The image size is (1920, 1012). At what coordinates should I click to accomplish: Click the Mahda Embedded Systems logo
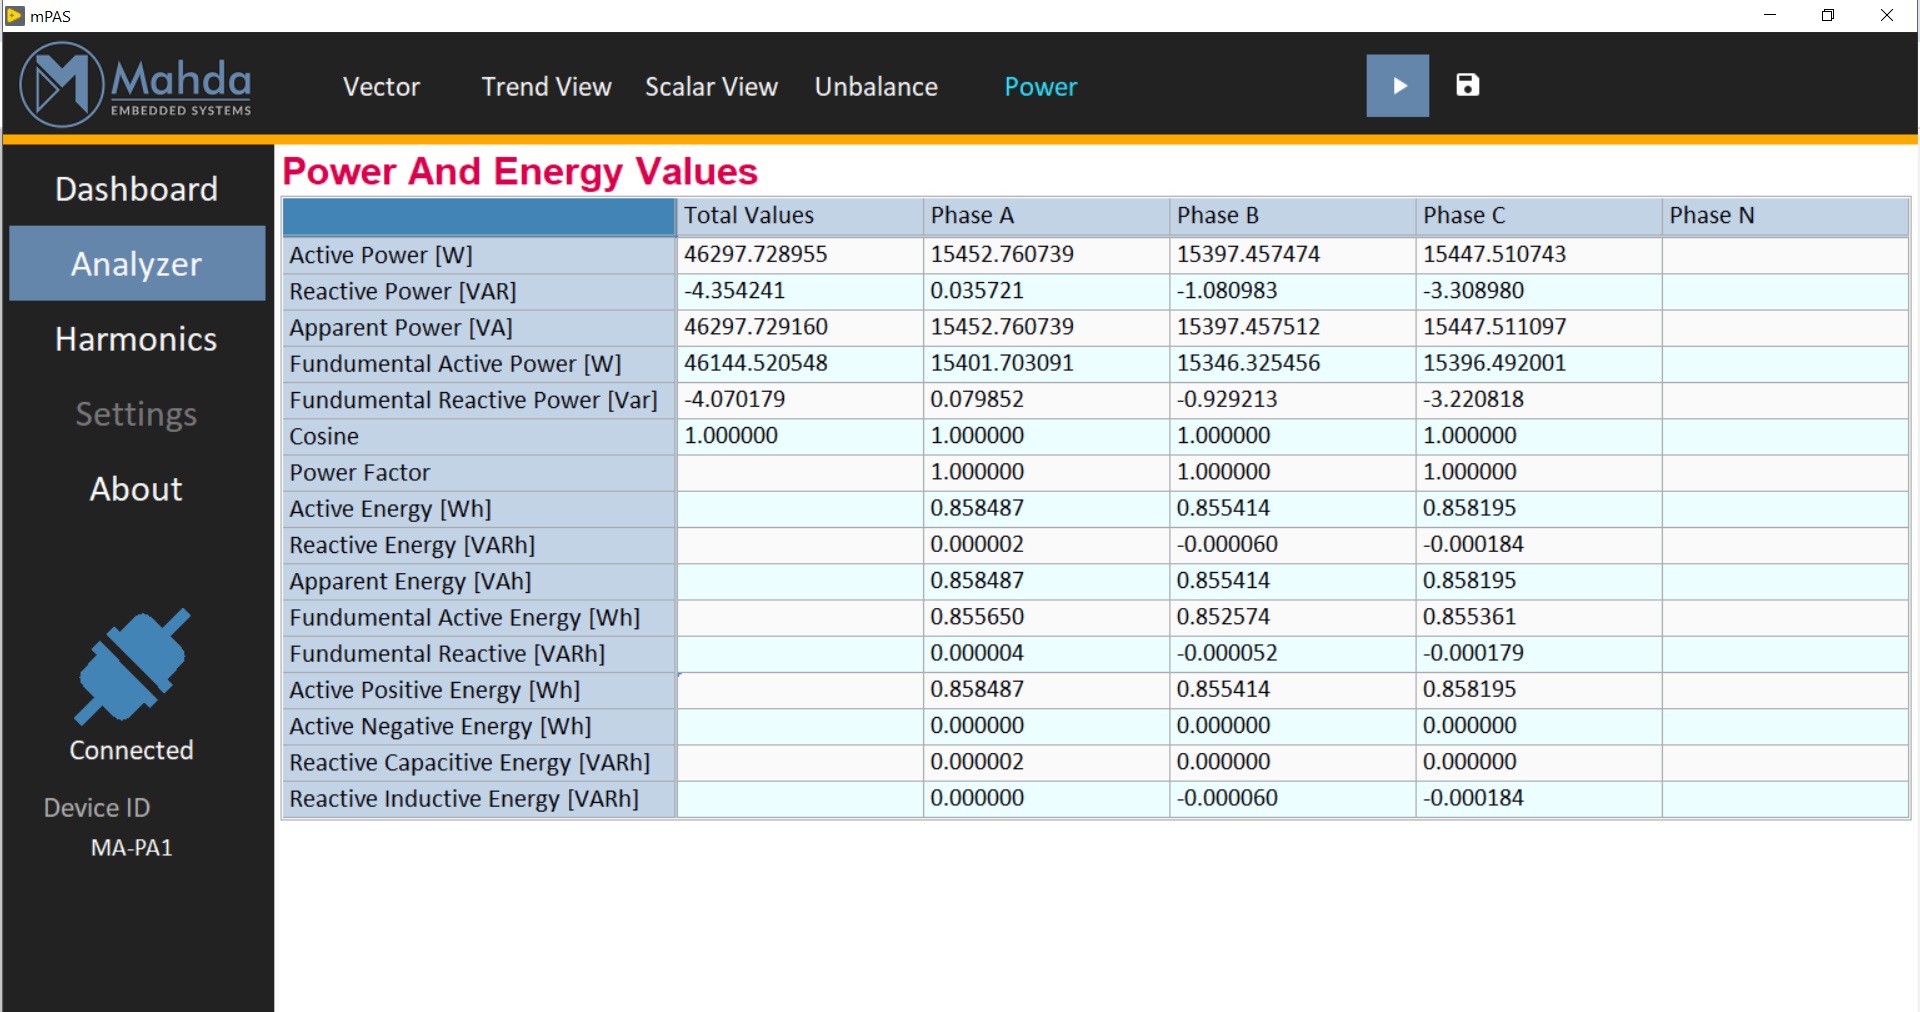136,85
